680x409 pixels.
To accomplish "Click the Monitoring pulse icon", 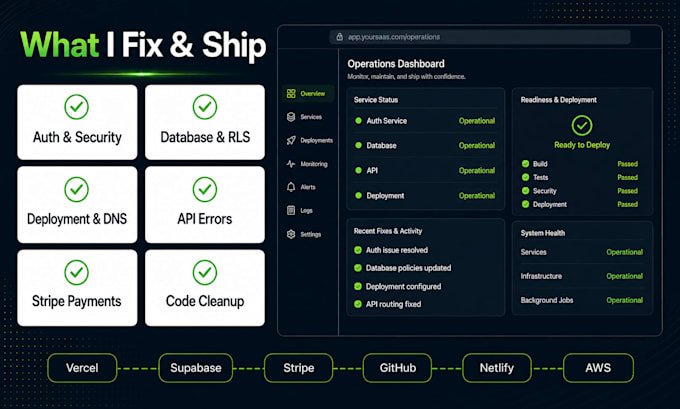I will click(x=291, y=164).
